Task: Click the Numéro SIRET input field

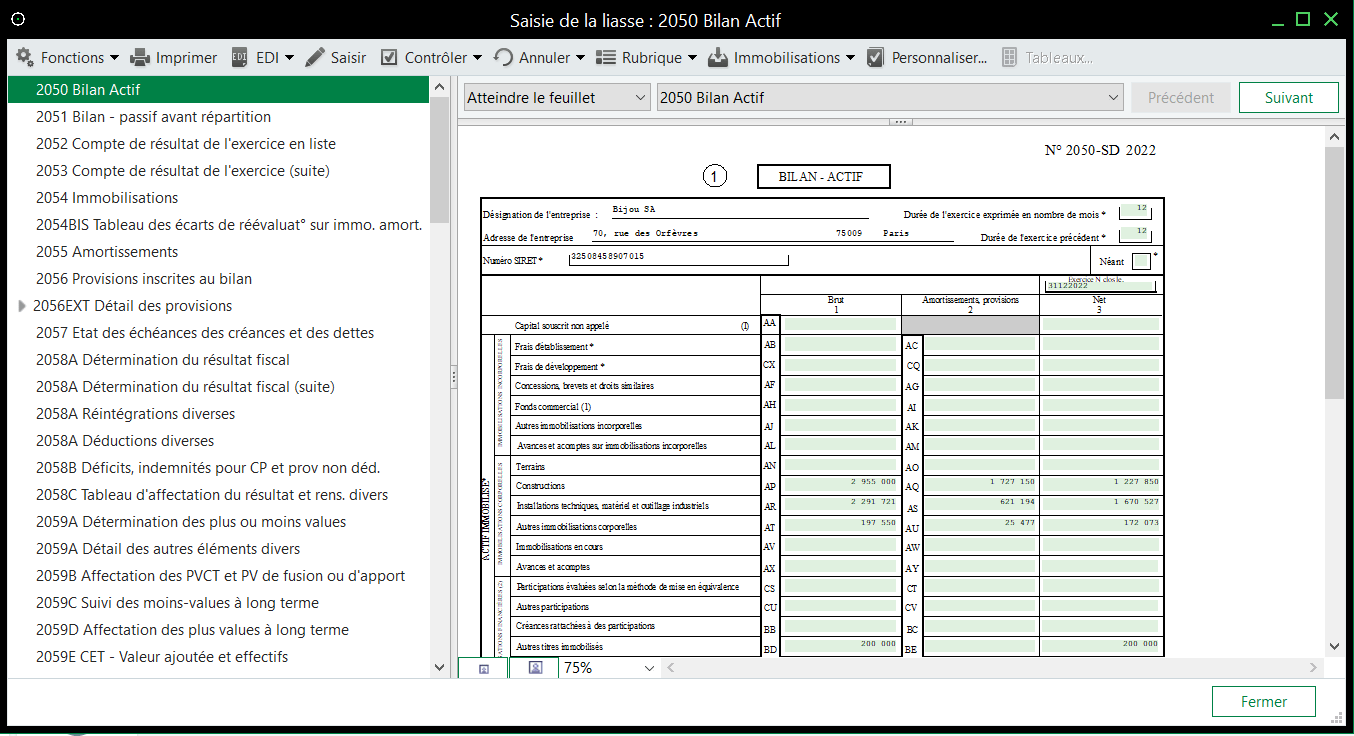Action: click(x=678, y=259)
